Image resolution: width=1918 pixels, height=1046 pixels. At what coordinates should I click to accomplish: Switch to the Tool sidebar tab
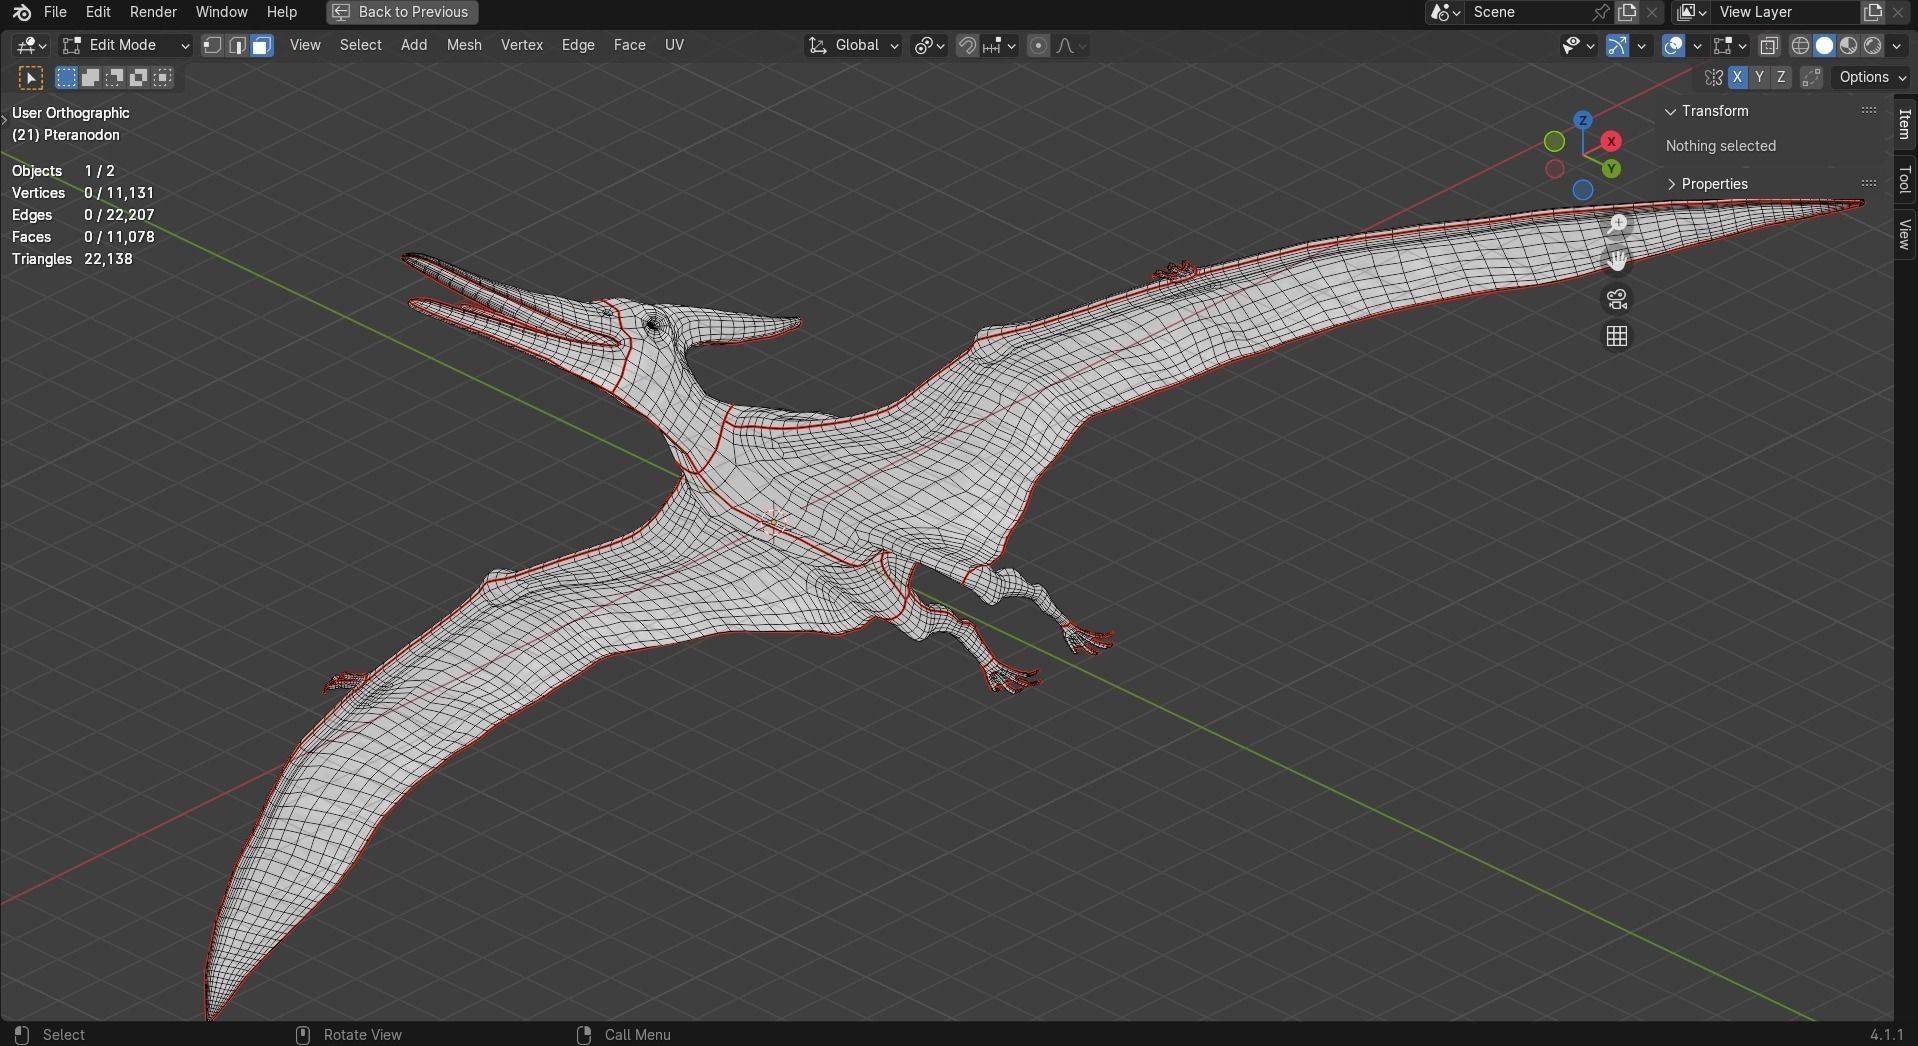1905,180
